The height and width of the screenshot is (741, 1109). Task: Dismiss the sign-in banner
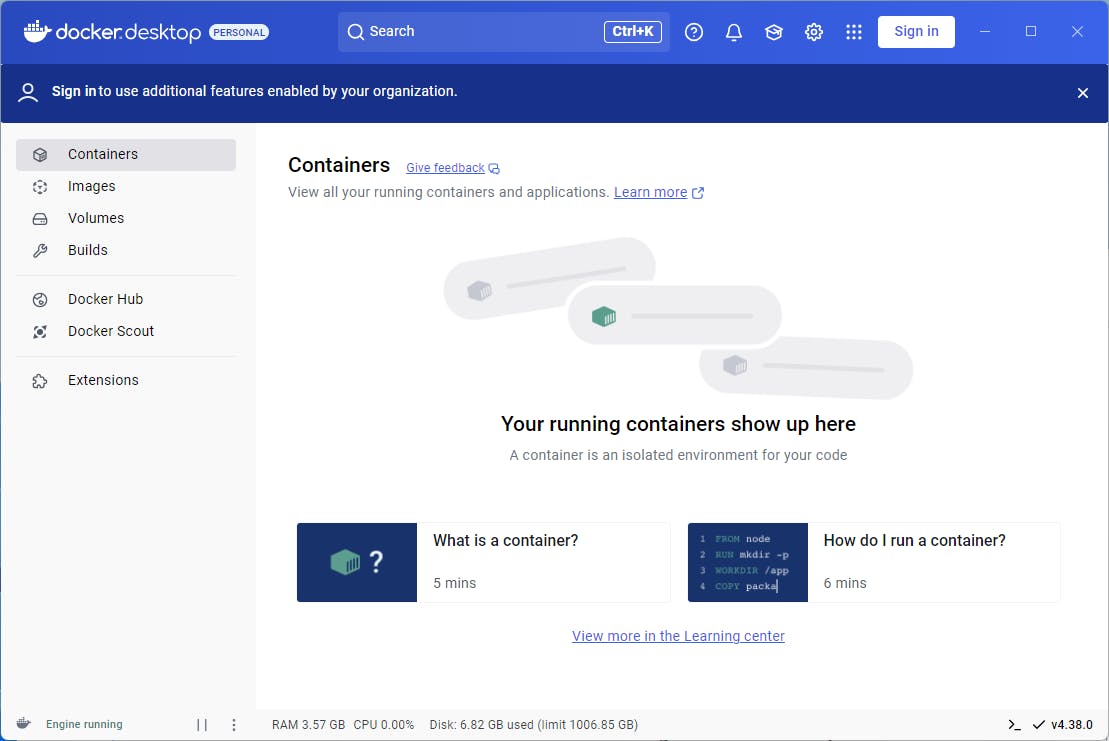(1082, 93)
